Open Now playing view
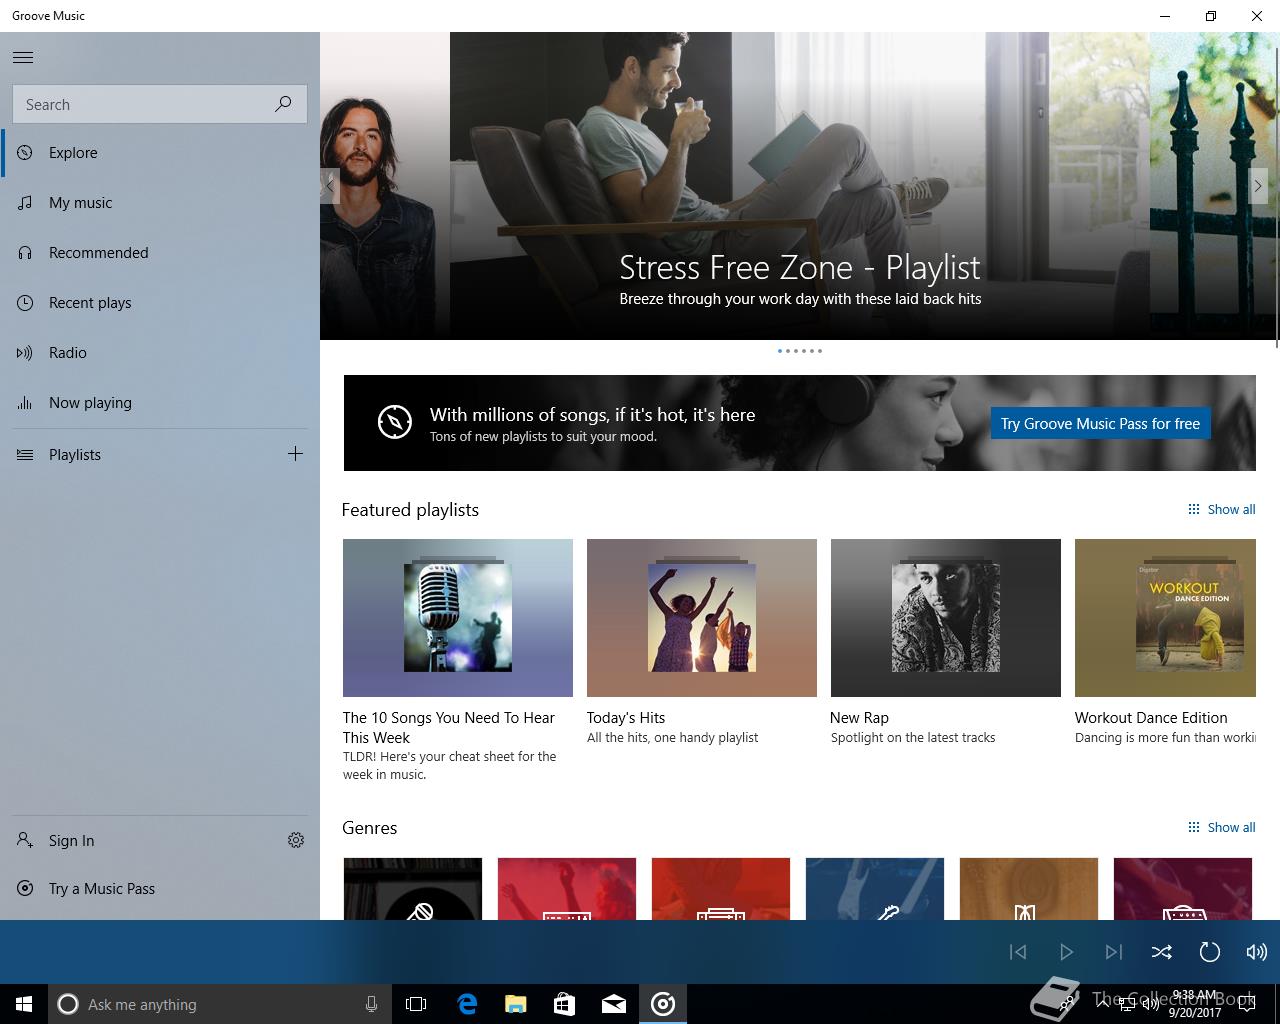1280x1024 pixels. click(x=160, y=403)
